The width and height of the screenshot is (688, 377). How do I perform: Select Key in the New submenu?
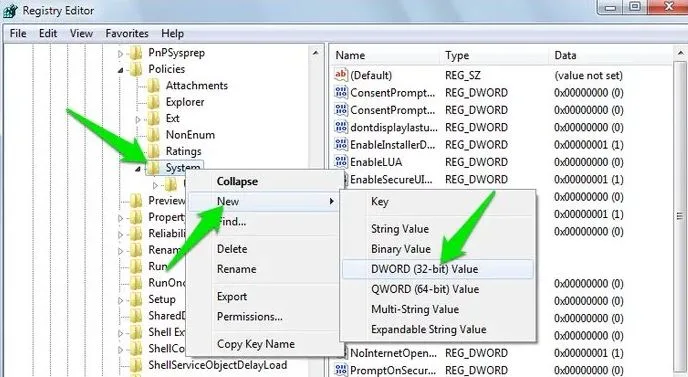tap(438, 201)
